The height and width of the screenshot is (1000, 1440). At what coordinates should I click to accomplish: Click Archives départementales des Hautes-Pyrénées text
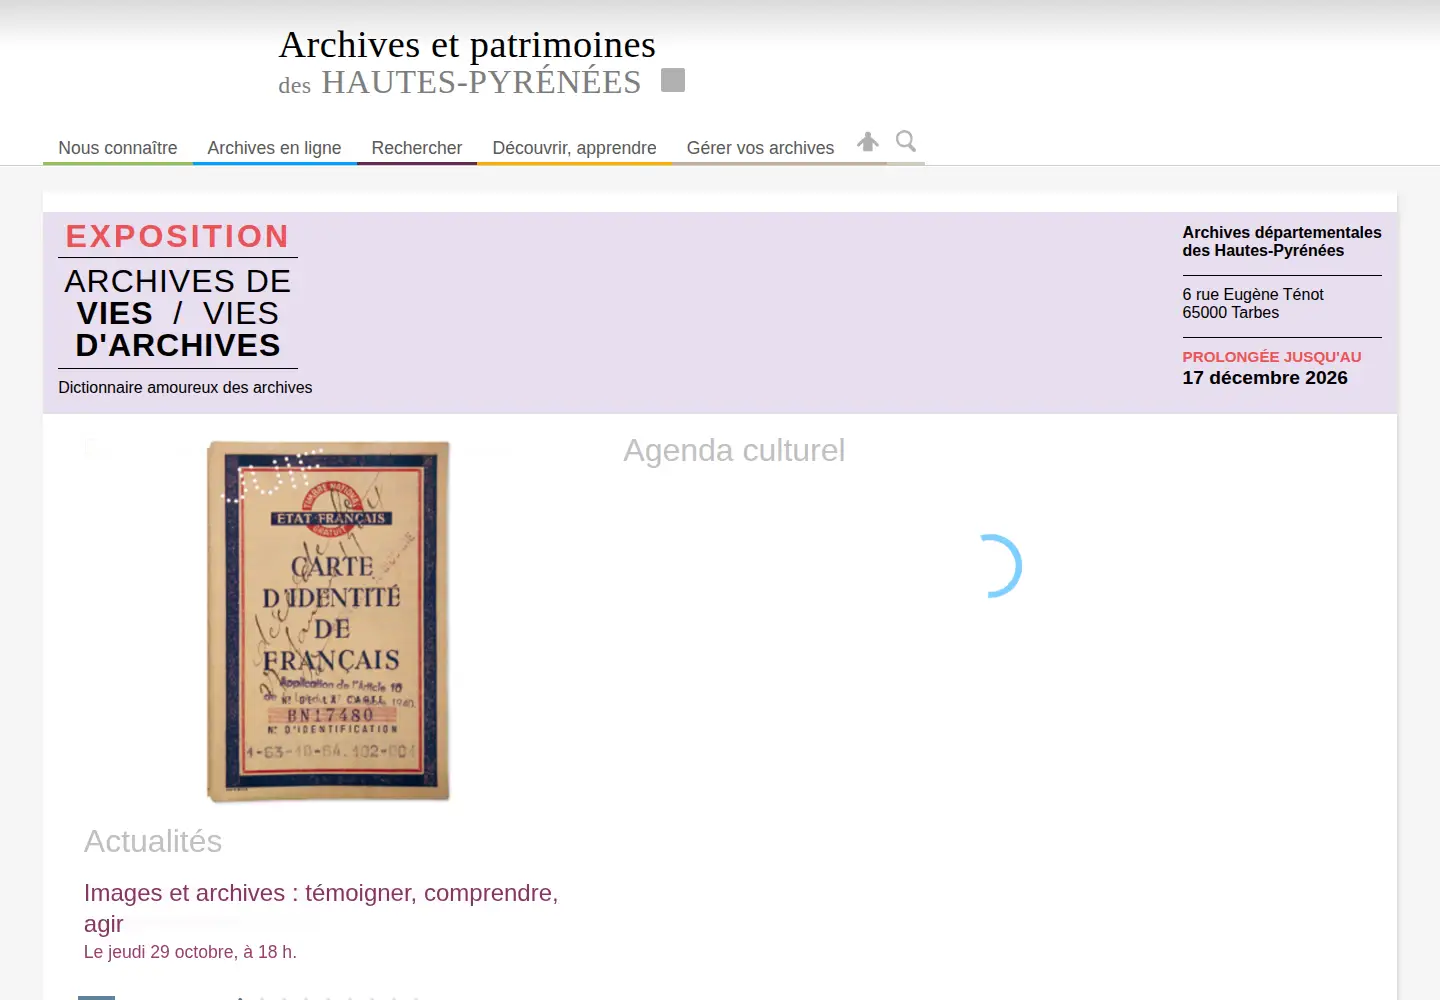coord(1282,241)
